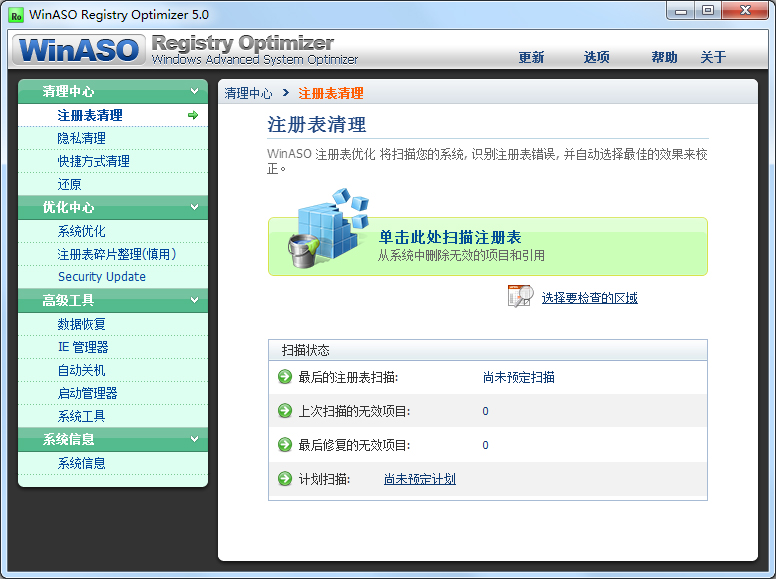Collapse the 高级工具 sidebar section
This screenshot has height=579, width=776.
[x=193, y=300]
